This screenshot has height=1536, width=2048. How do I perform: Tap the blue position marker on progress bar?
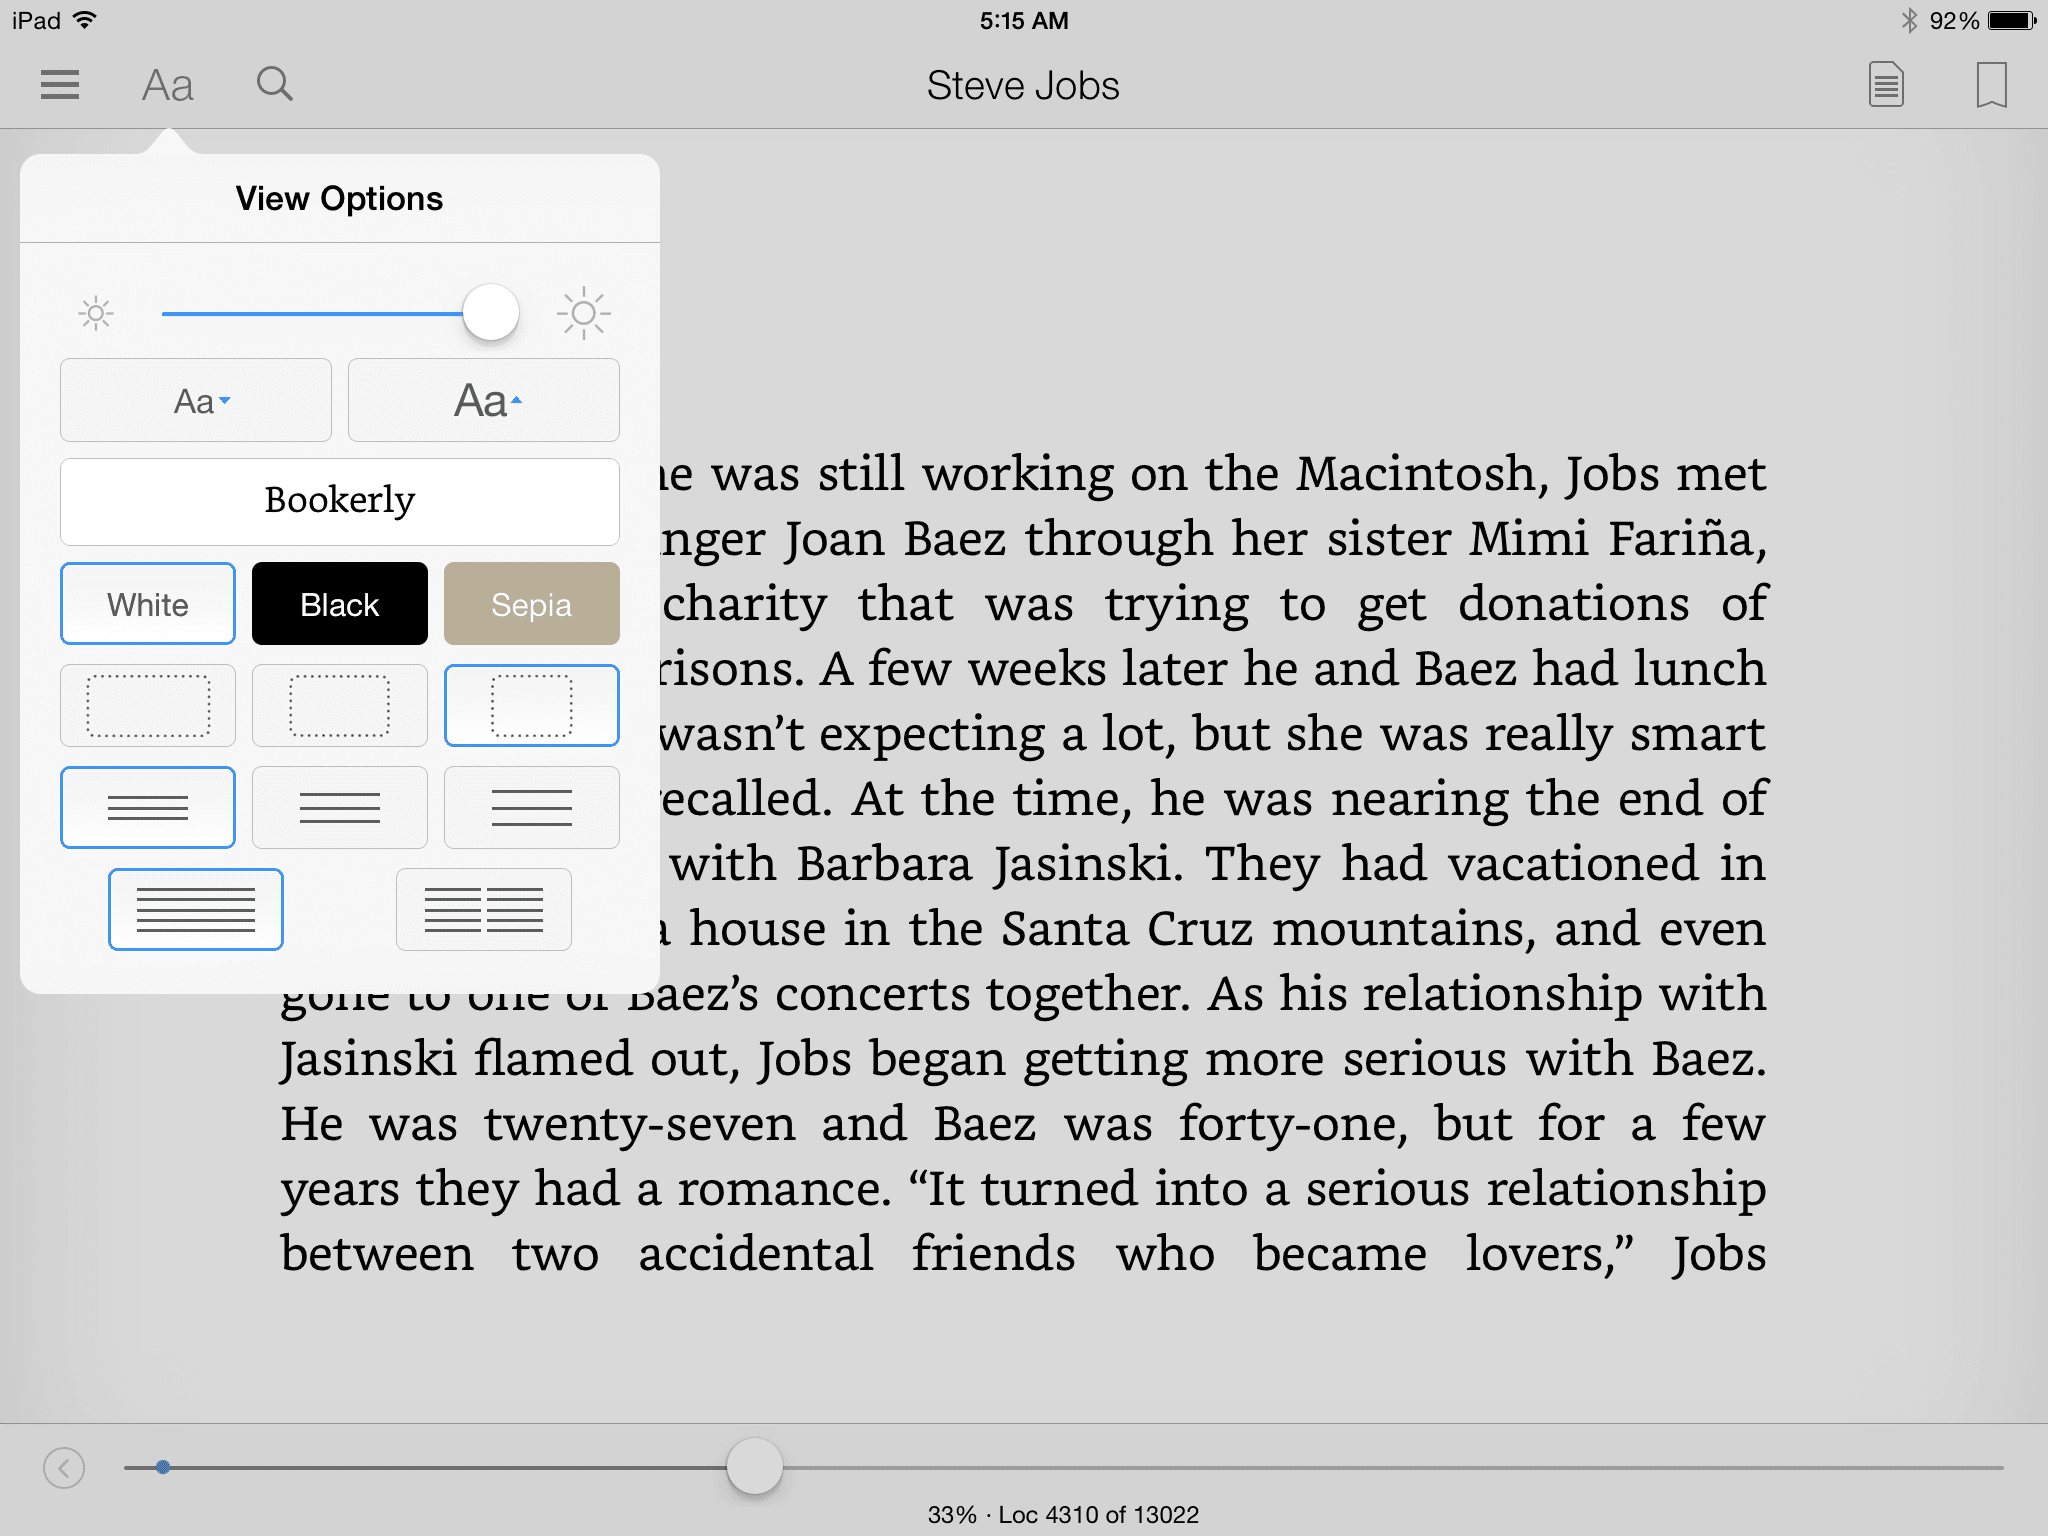(x=163, y=1467)
